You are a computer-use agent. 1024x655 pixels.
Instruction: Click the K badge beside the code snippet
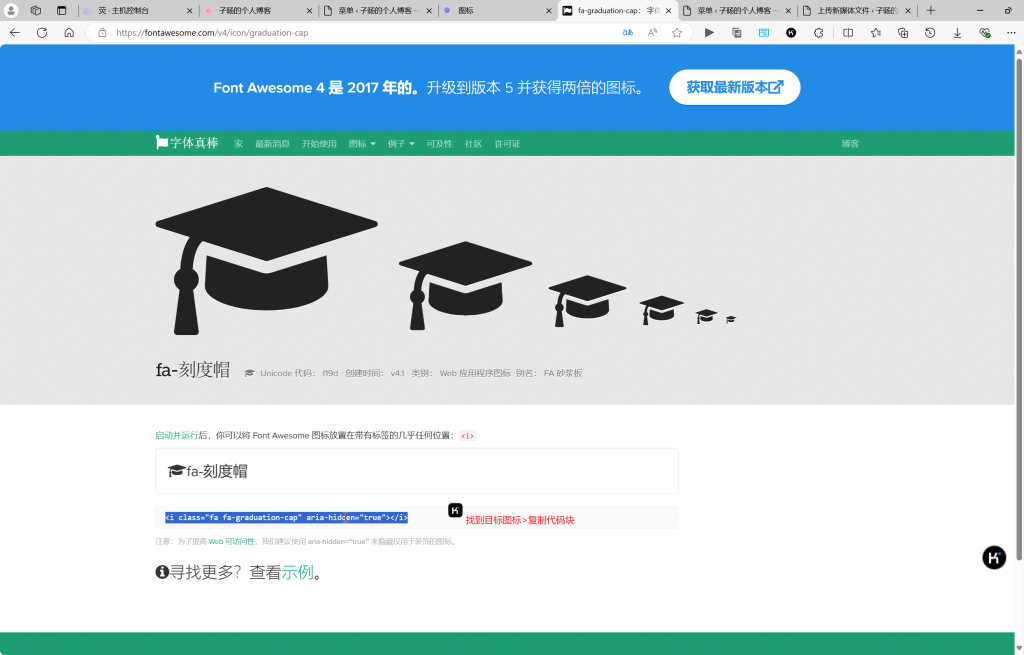coord(455,511)
